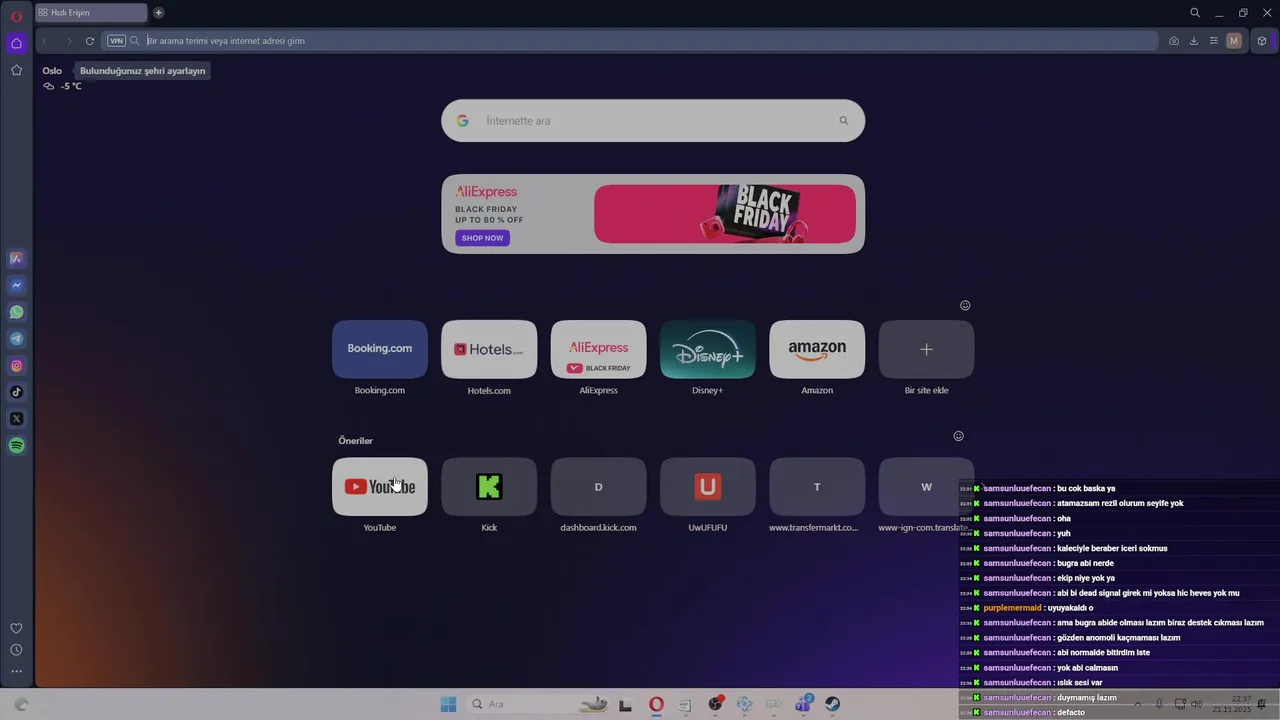Select the Hızlı Erişim tab
This screenshot has height=720, width=1280.
91,13
